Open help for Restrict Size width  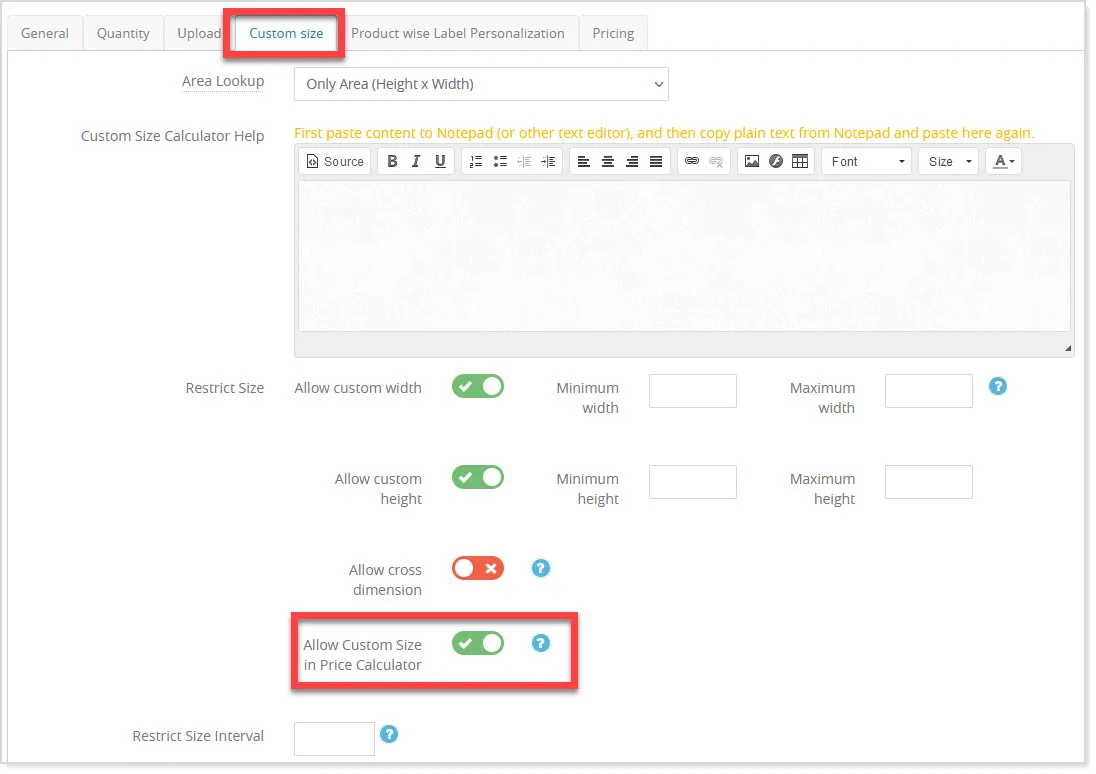(997, 386)
